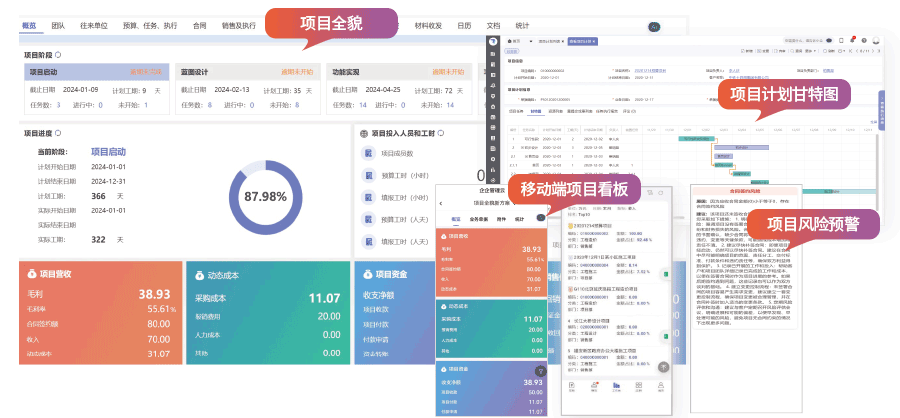
Task: Click the 项目营收 money bag icon
Action: [x=31, y=272]
